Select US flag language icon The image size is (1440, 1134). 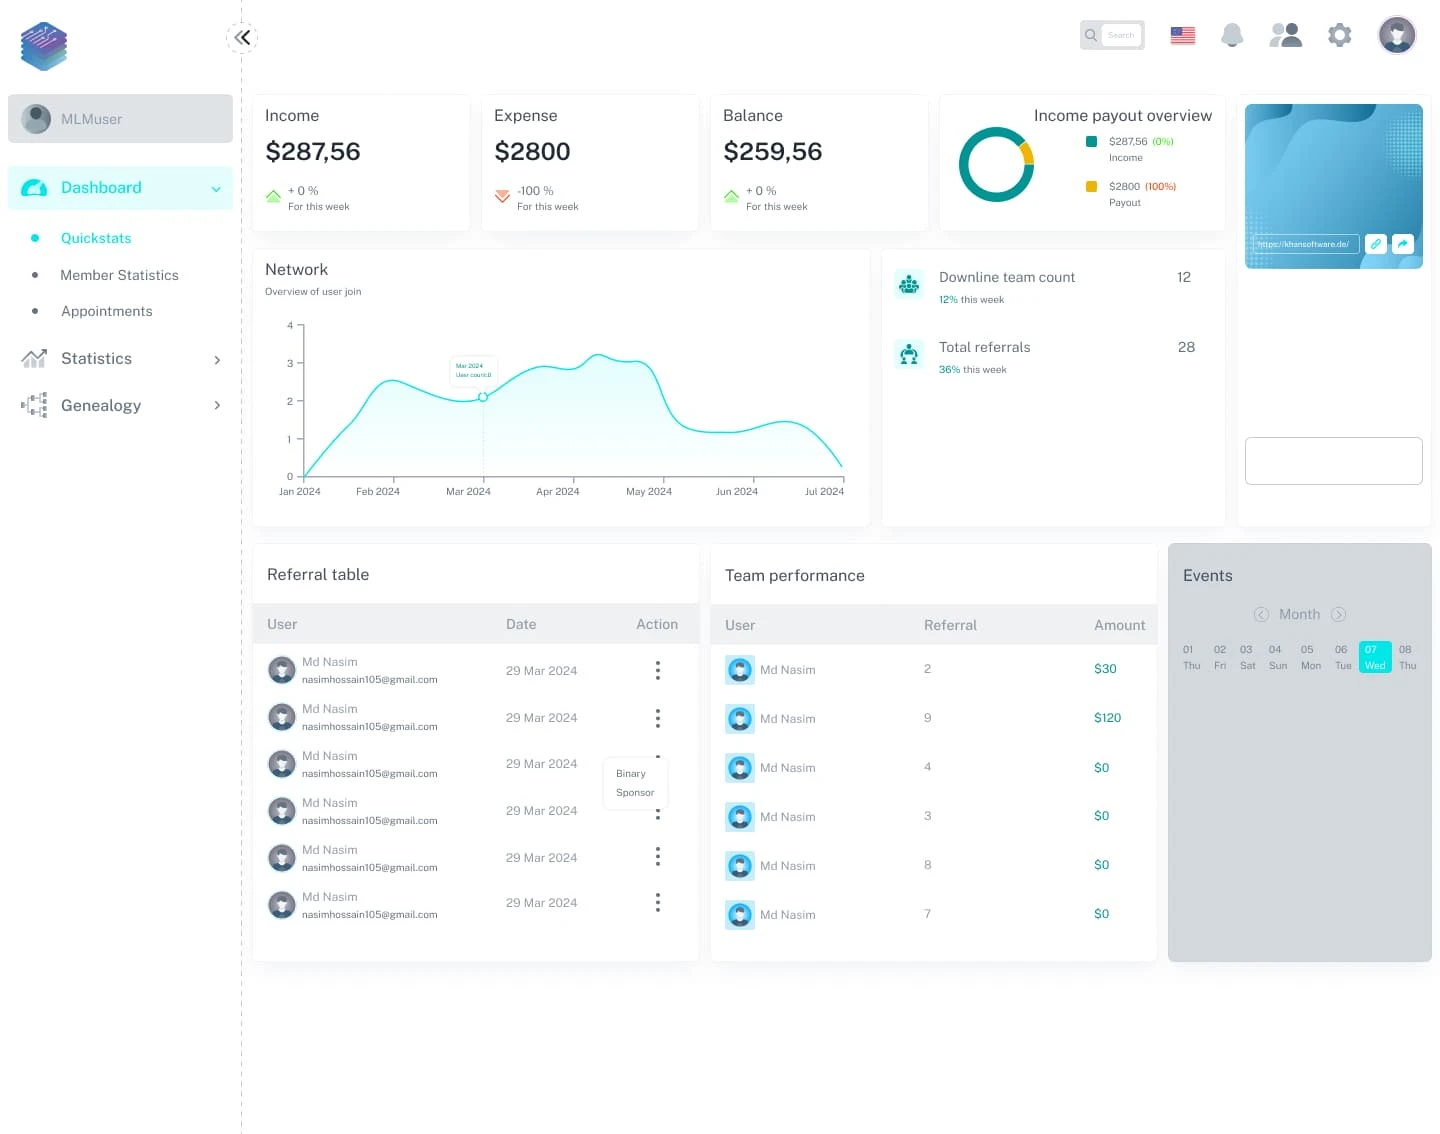coord(1183,35)
